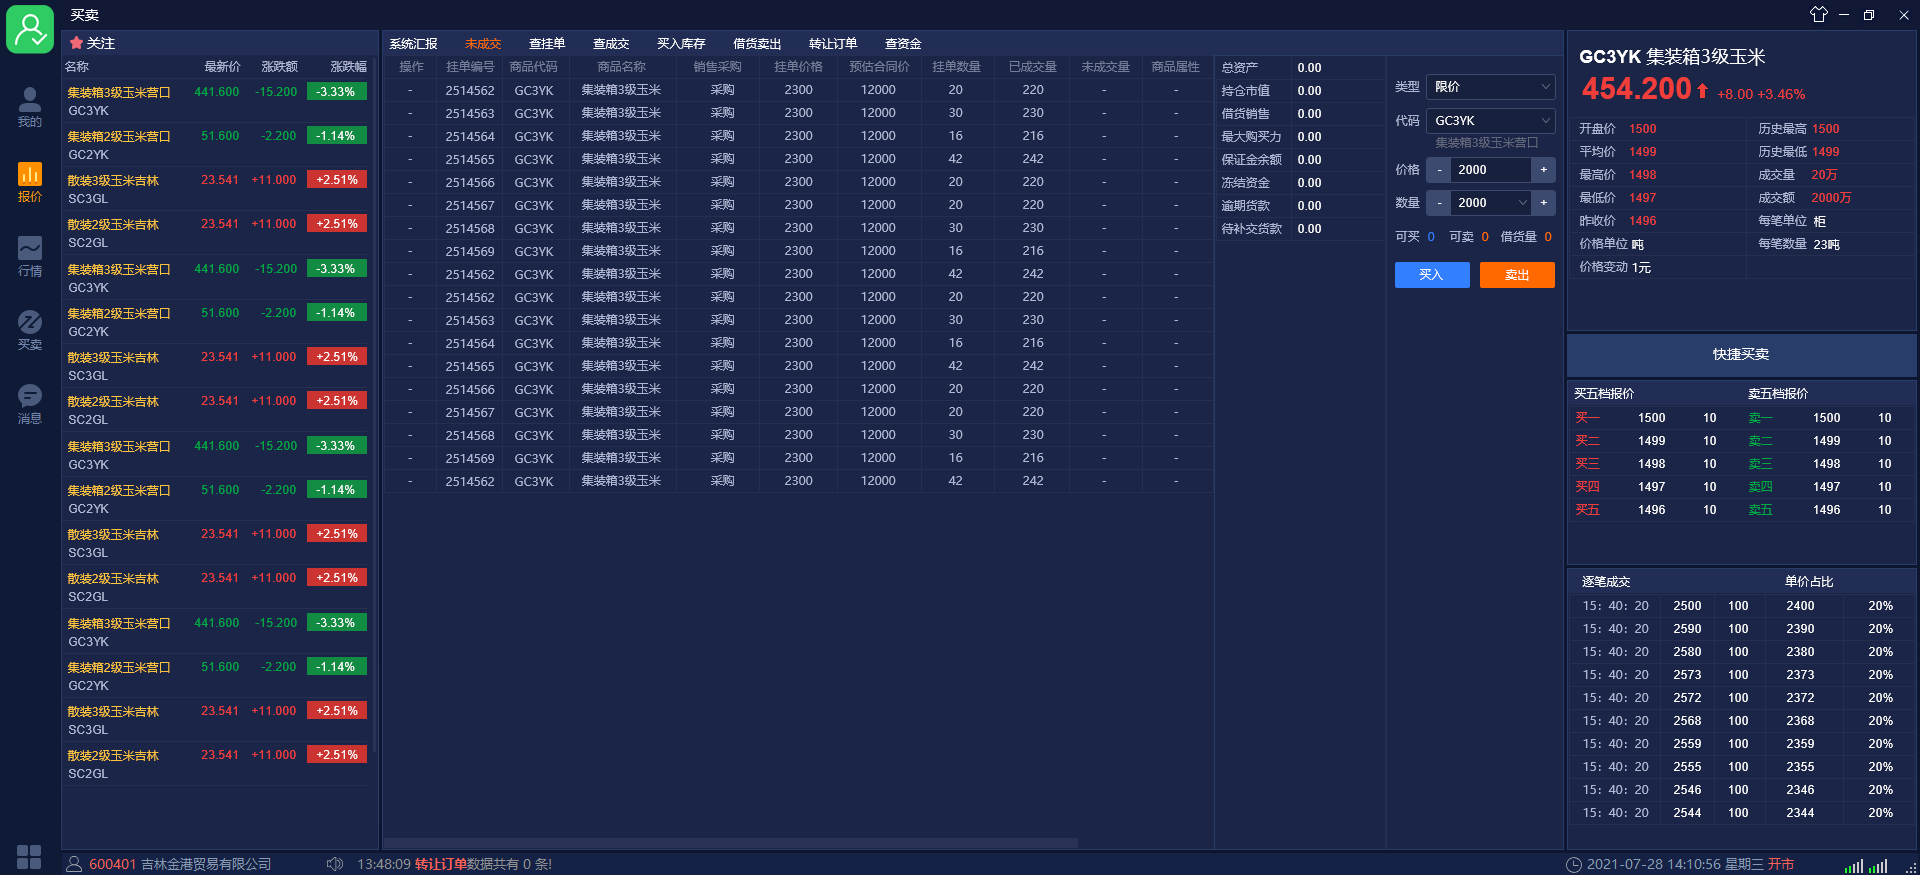Screen dimensions: 1920x875
Task: Switch to 借货卖出 tab
Action: click(757, 44)
